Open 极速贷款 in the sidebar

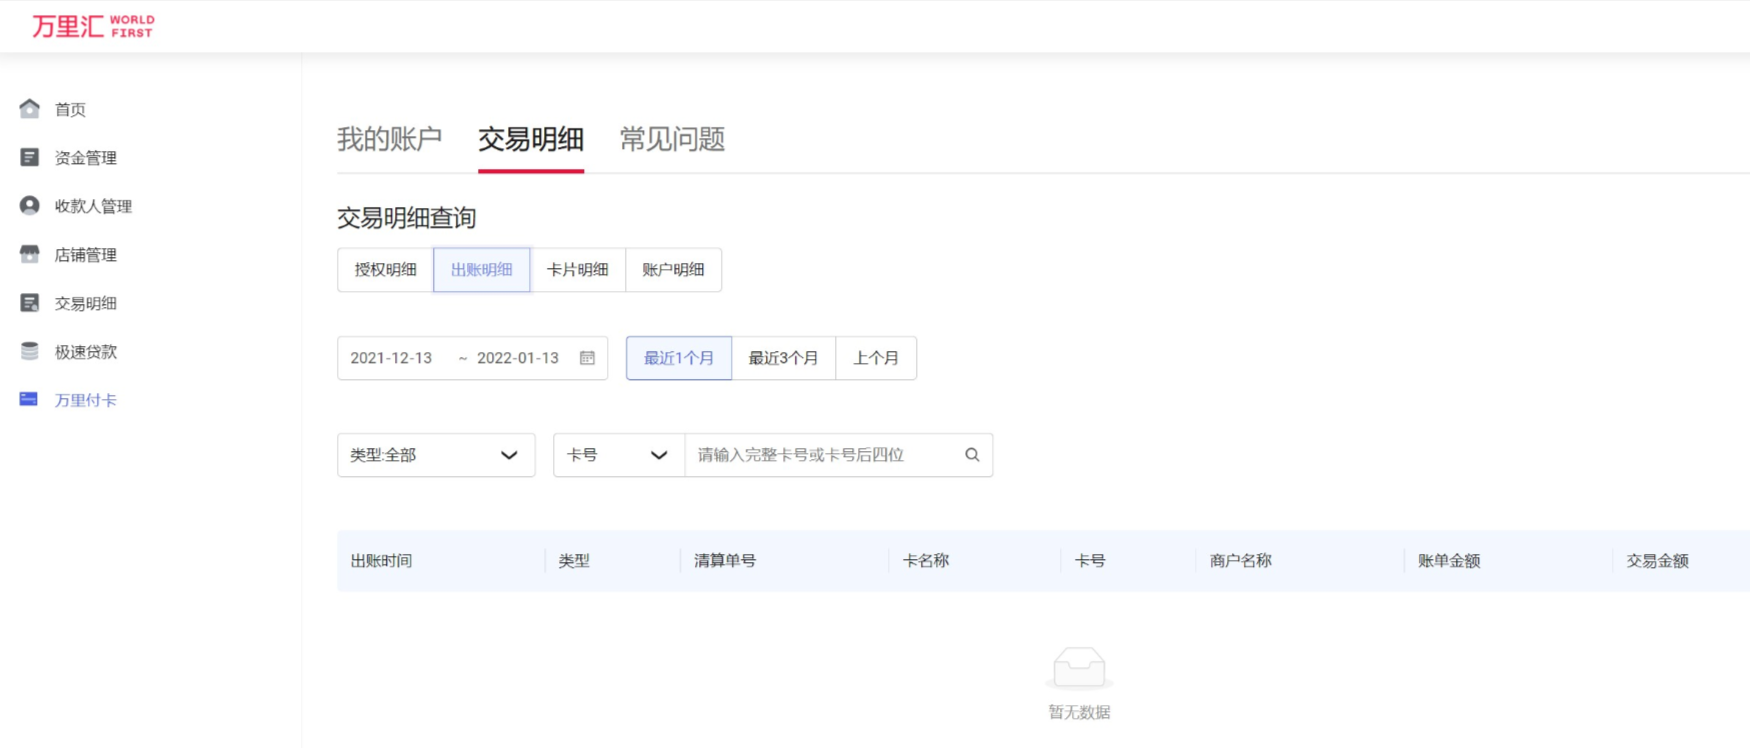tap(86, 352)
